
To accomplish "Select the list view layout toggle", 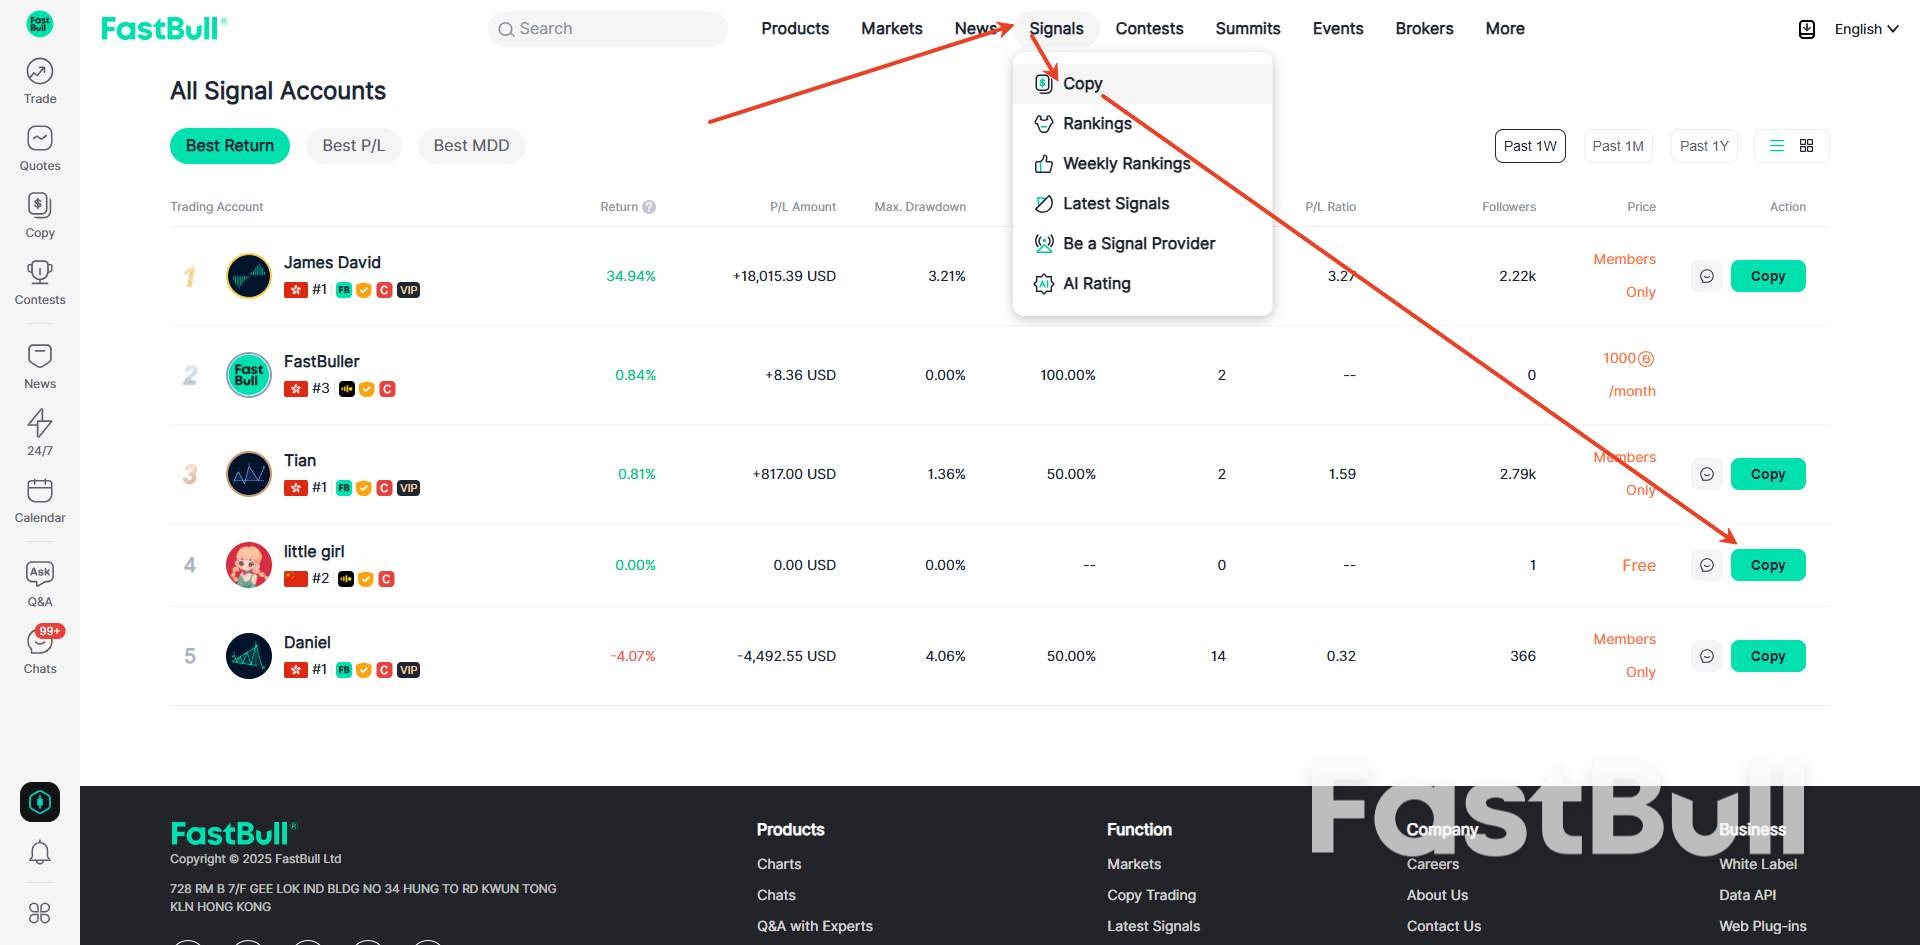I will click(x=1776, y=145).
